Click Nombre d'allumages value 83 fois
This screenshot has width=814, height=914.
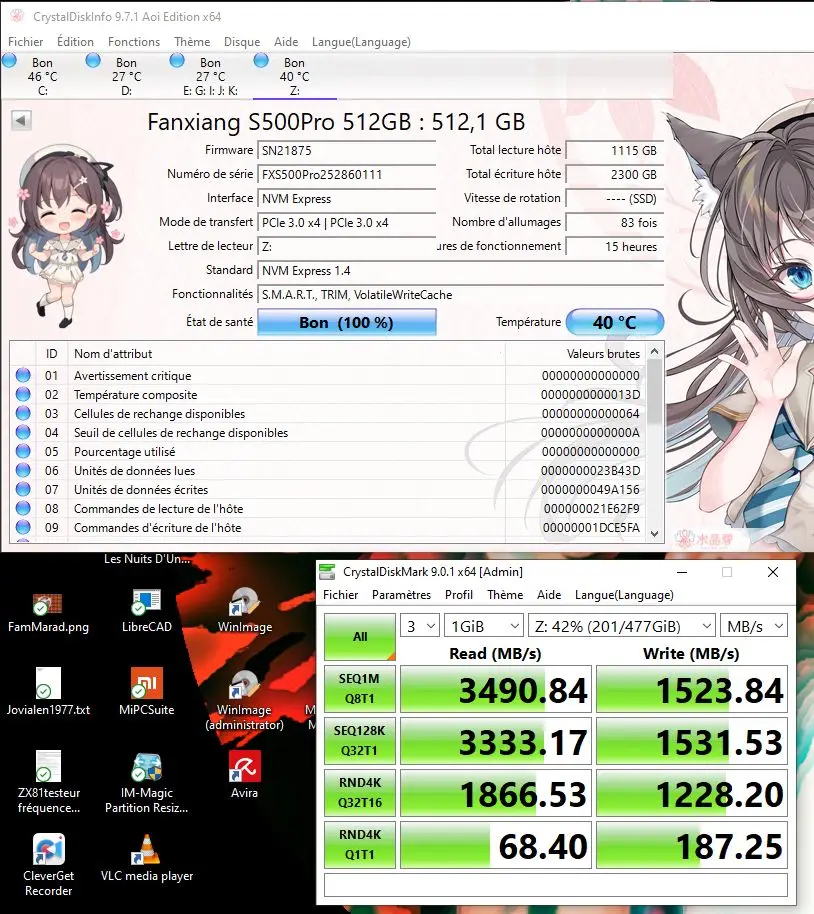pyautogui.click(x=615, y=223)
